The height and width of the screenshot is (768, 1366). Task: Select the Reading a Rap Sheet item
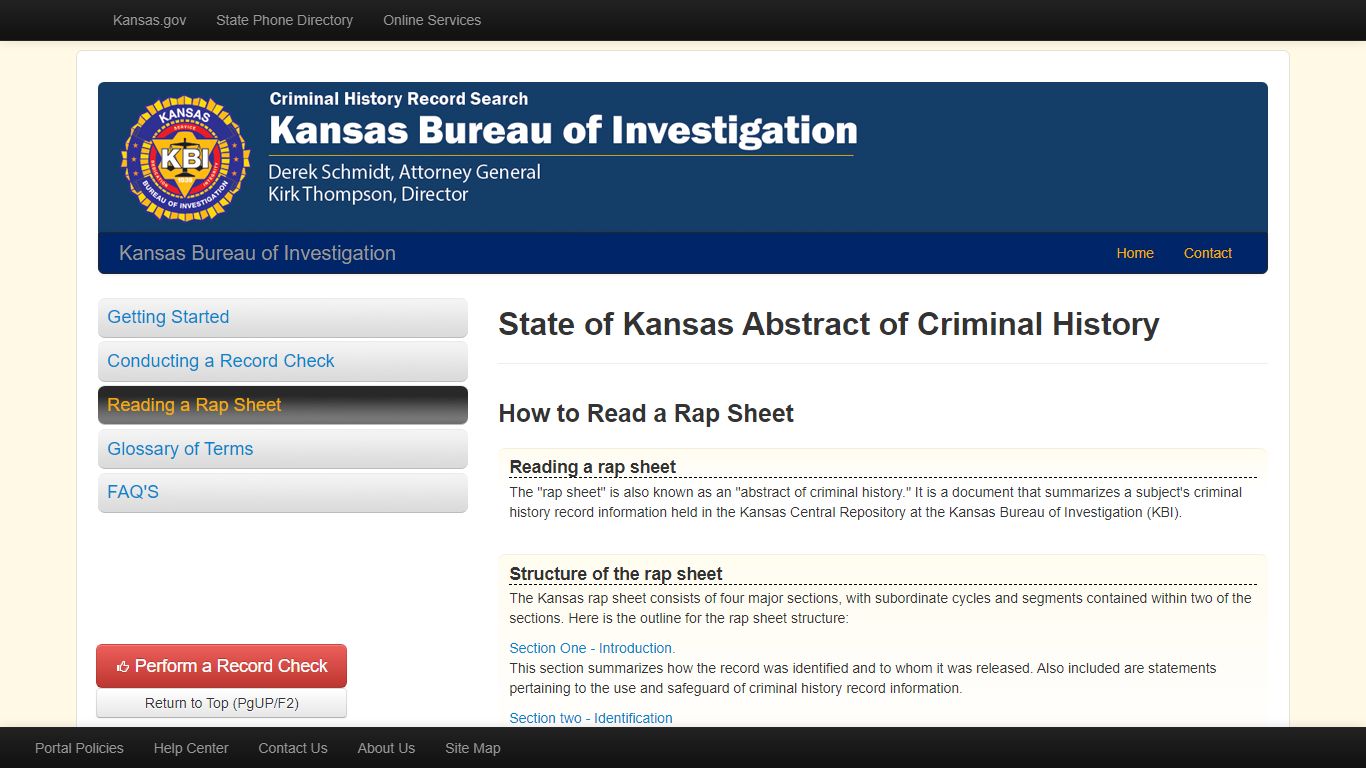tap(283, 405)
